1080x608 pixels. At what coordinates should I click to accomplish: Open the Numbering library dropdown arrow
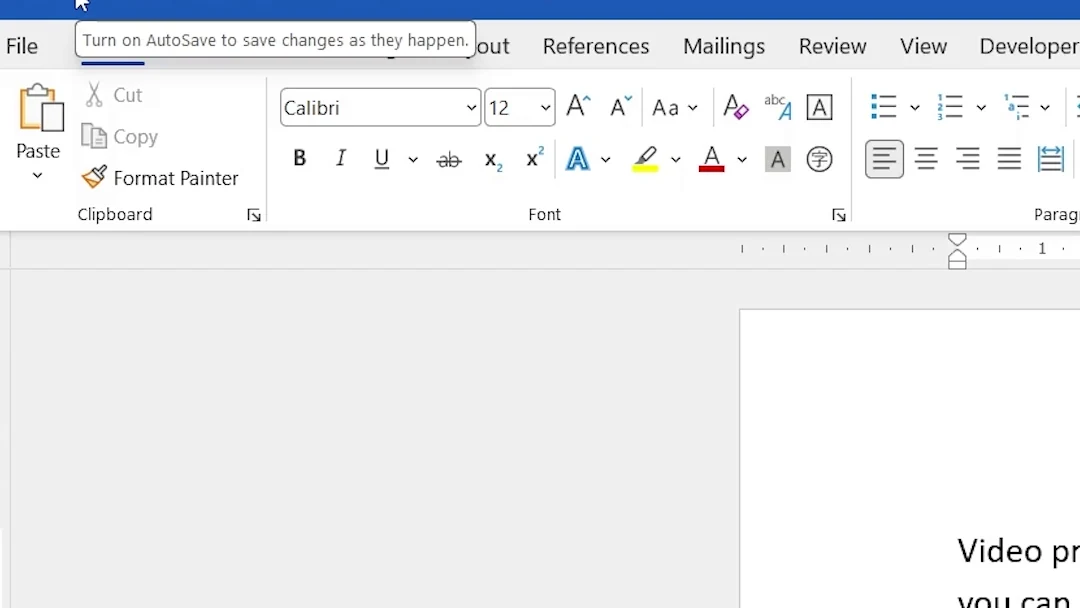coord(981,108)
